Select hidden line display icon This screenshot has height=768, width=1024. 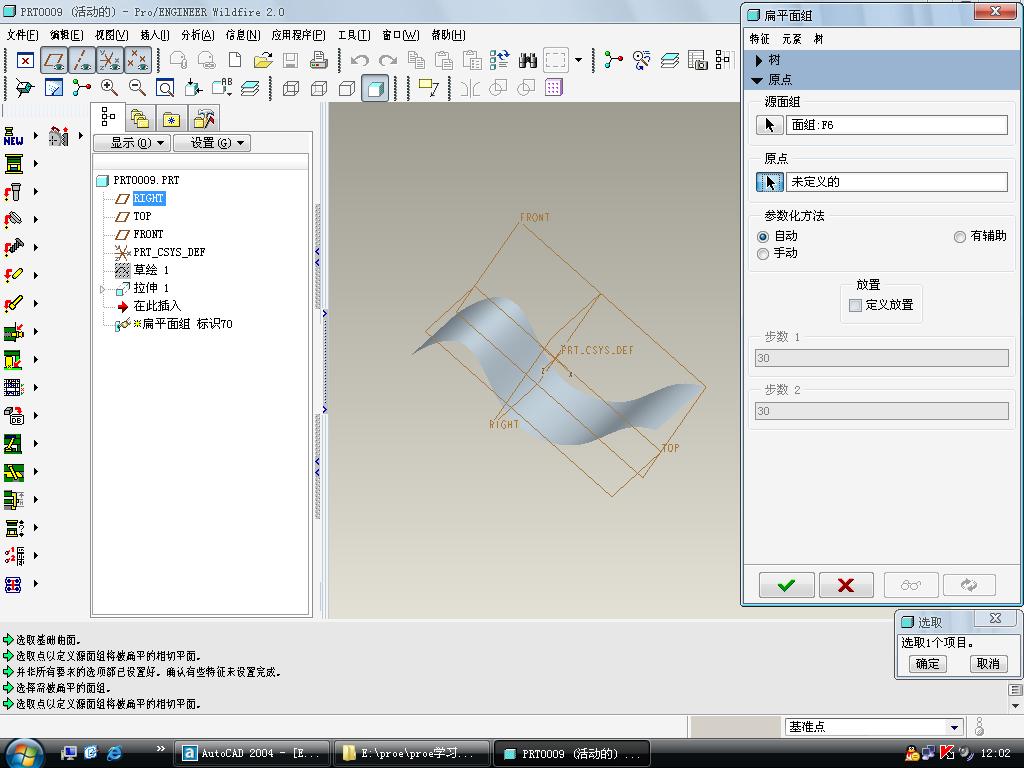click(x=319, y=88)
